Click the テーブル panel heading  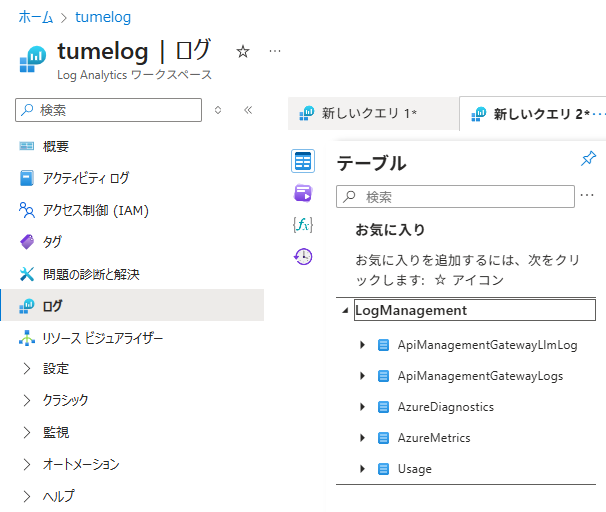click(371, 163)
